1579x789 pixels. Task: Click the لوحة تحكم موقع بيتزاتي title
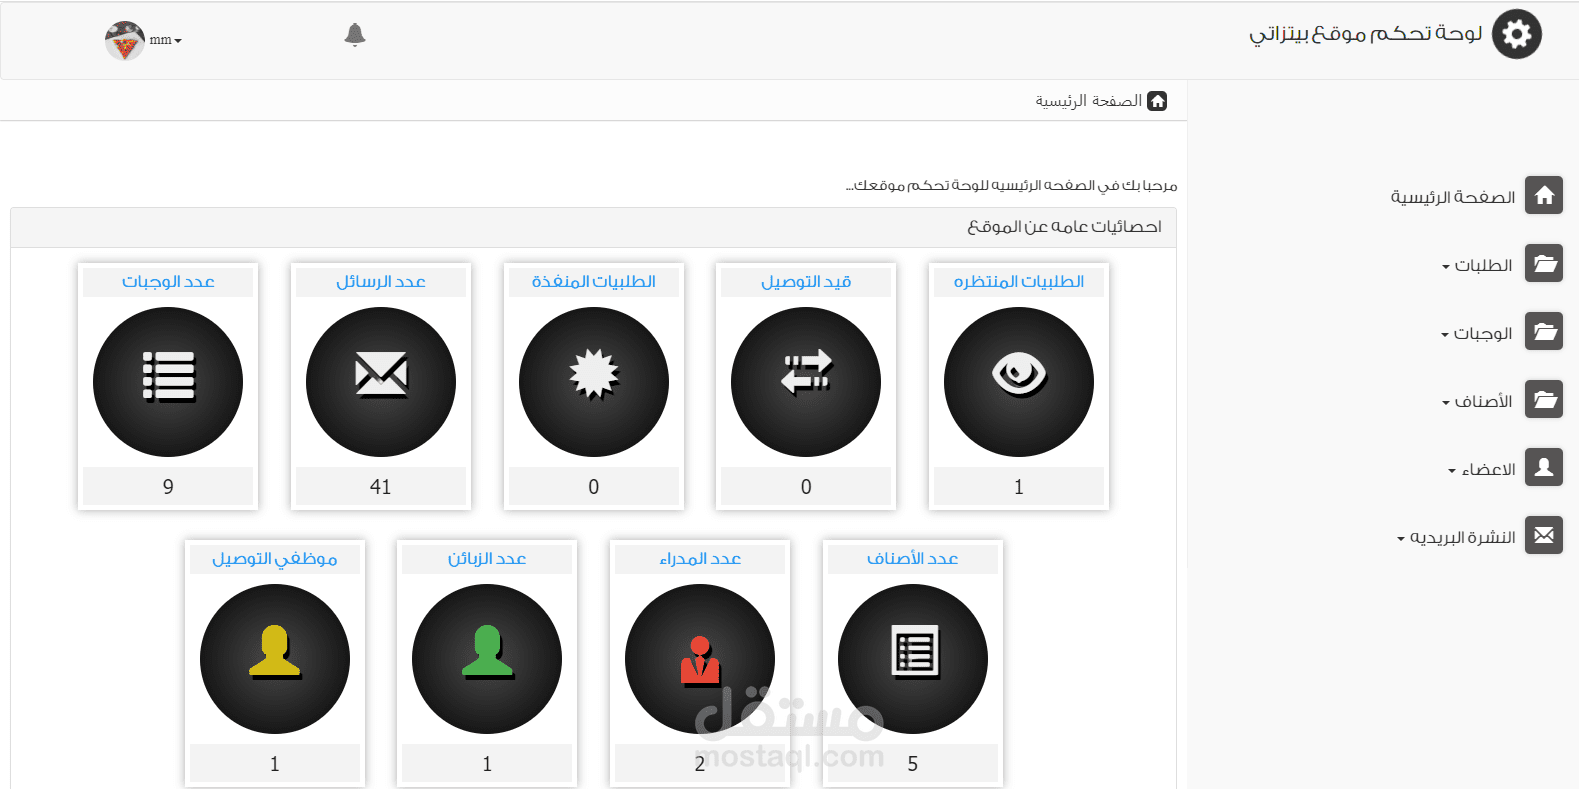pyautogui.click(x=1365, y=34)
